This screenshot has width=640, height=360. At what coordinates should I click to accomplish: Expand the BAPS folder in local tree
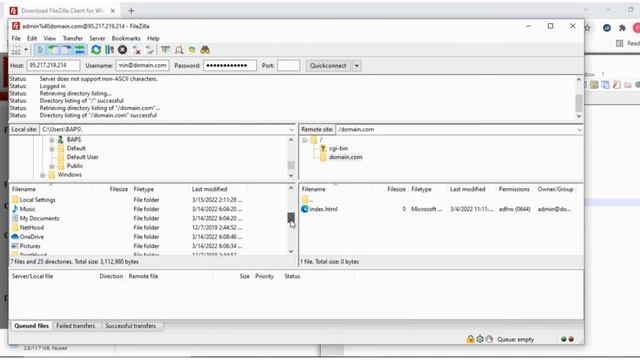tap(51, 140)
